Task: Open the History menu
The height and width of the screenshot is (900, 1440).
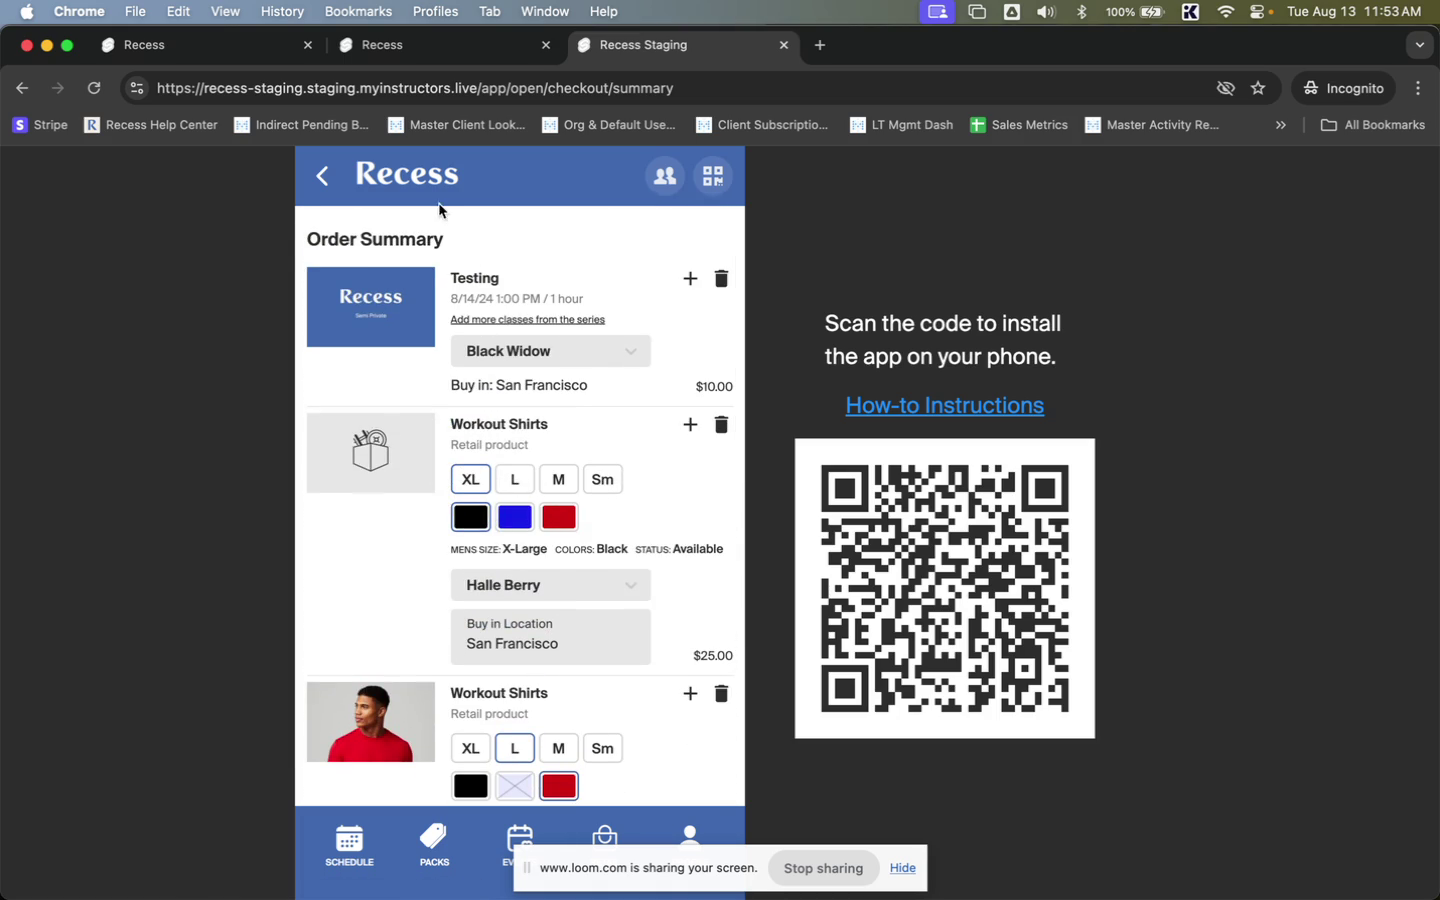Action: click(x=282, y=11)
